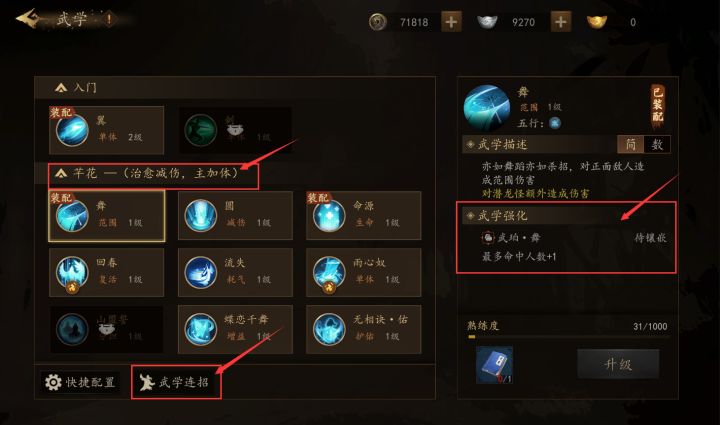Choose the 固 damage-reduction skill

[x=235, y=216]
